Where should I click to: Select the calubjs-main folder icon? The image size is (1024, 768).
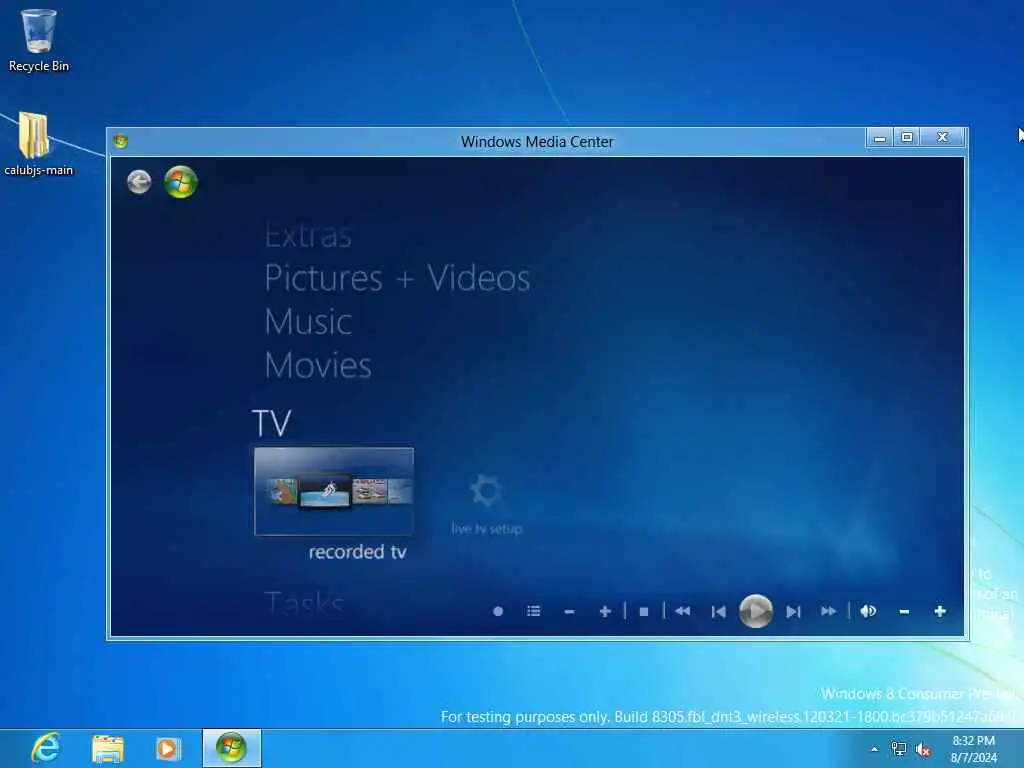pyautogui.click(x=39, y=144)
